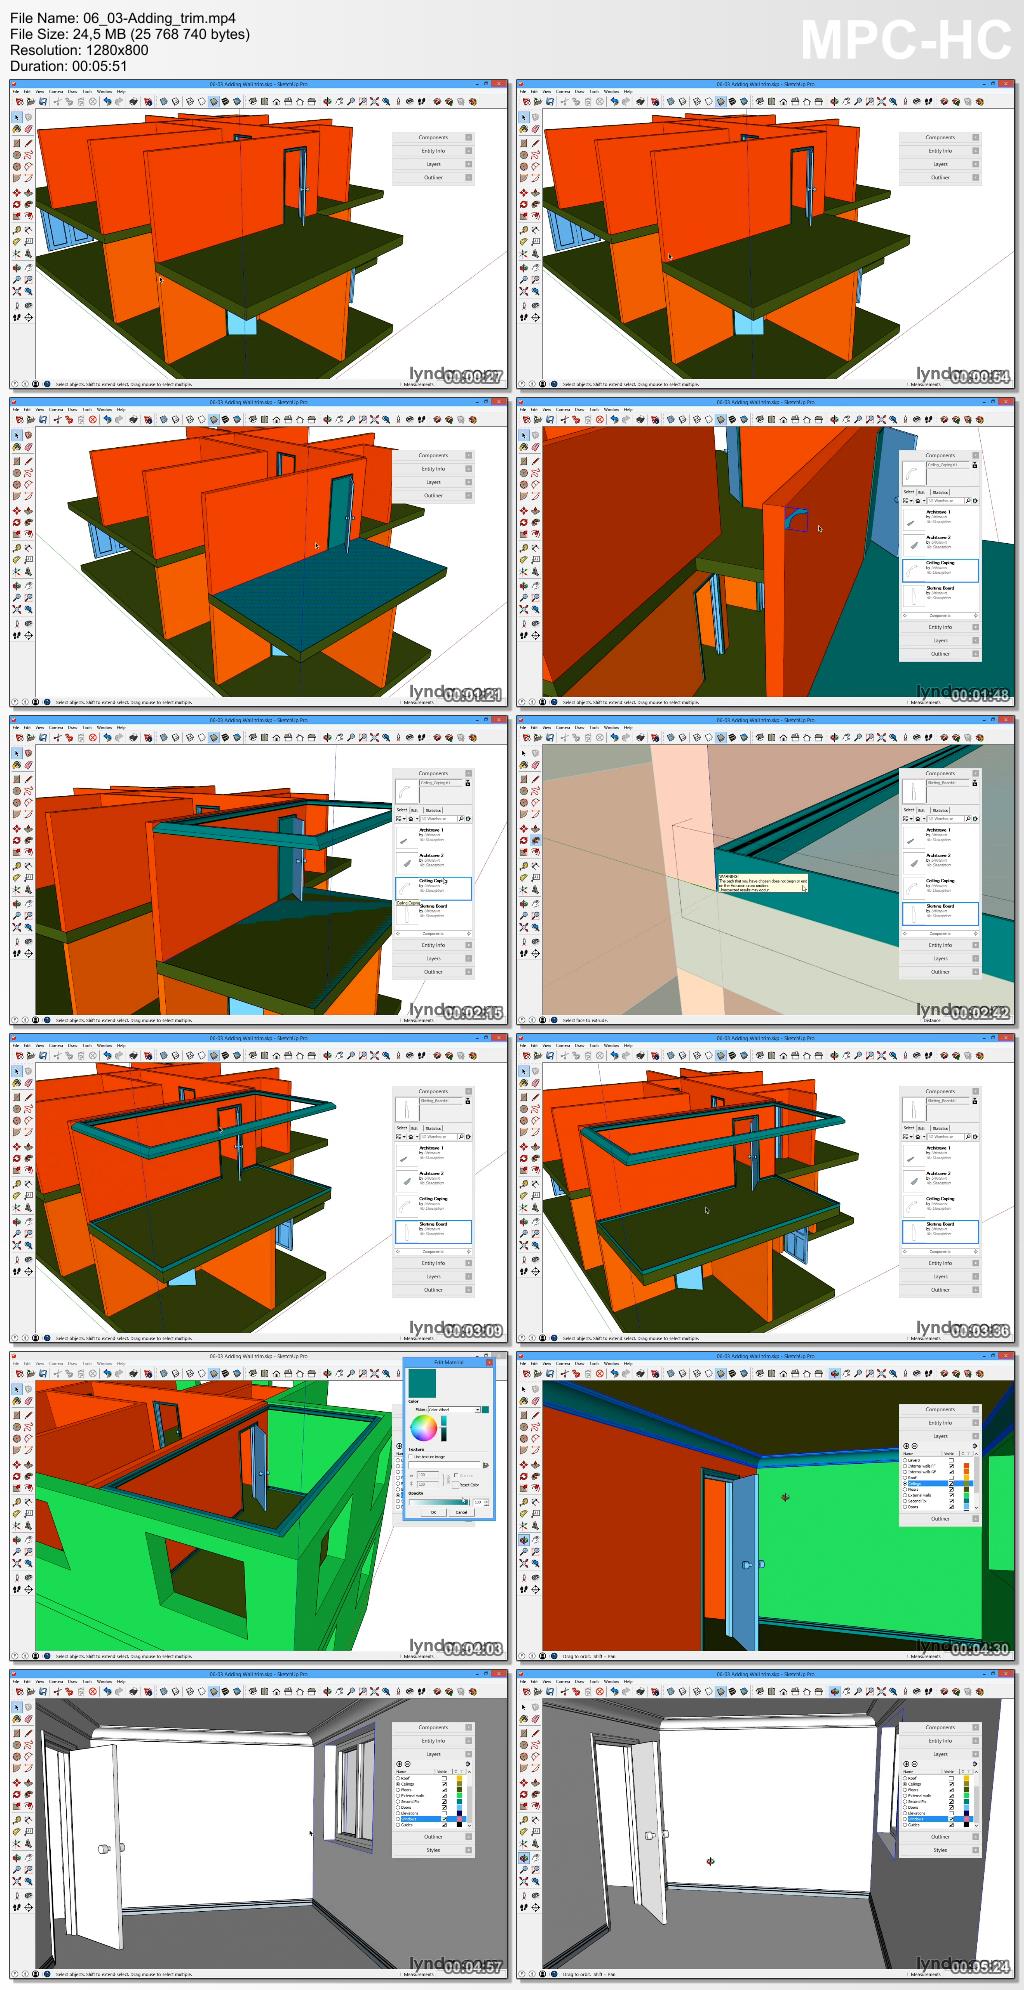Click the Save icon in 00:00:27 frame toolbar
This screenshot has height=1990, width=1024.
coord(43,102)
